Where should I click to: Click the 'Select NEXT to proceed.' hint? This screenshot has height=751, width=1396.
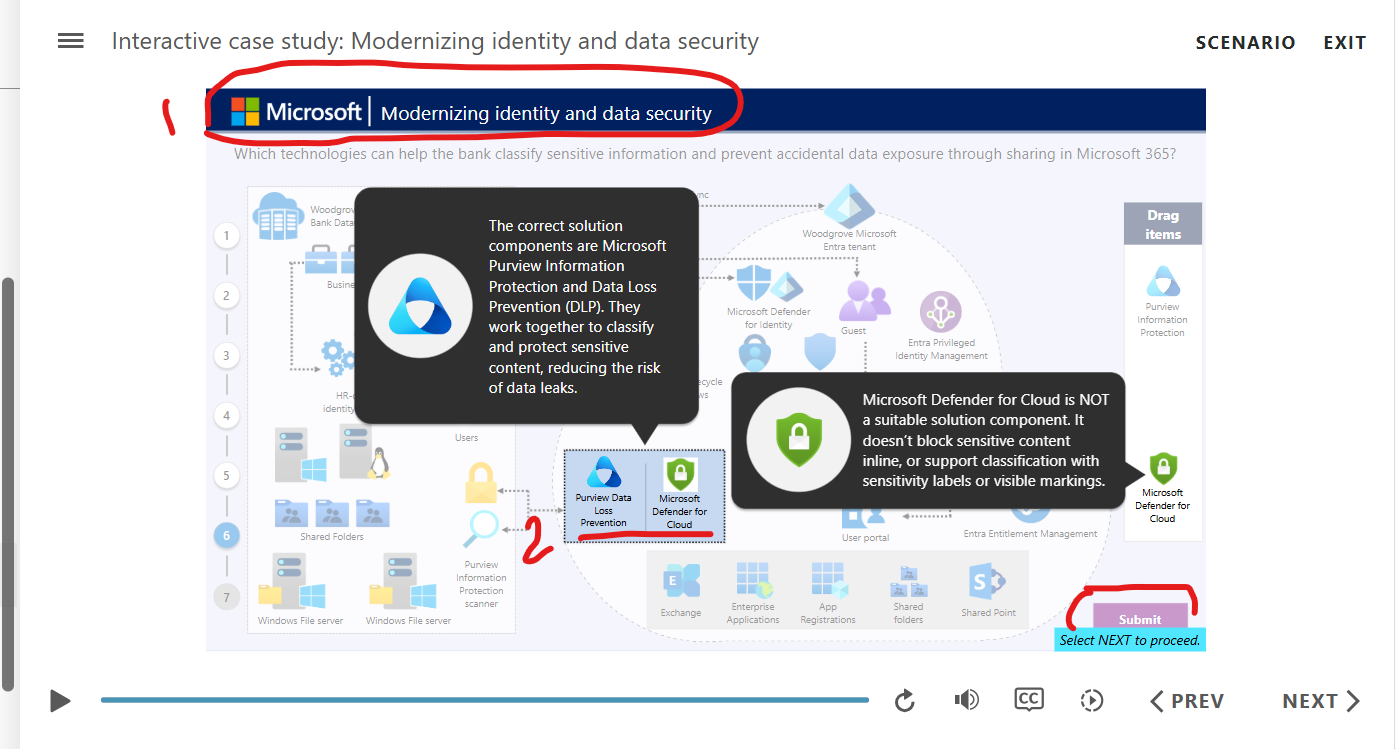[x=1130, y=640]
